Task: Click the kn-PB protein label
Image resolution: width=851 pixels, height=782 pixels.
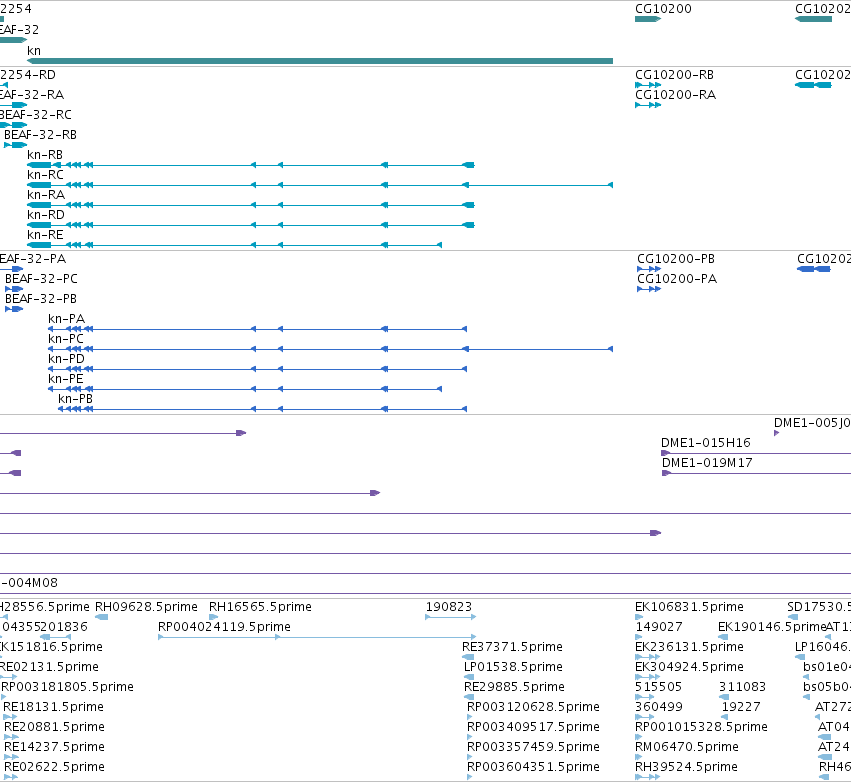Action: tap(75, 399)
